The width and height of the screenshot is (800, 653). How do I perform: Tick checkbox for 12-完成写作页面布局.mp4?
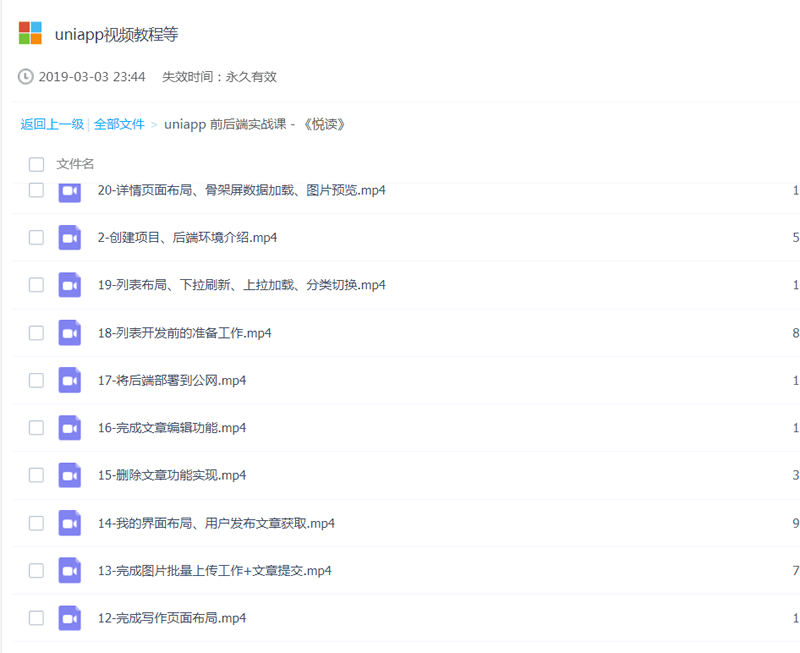coord(36,618)
